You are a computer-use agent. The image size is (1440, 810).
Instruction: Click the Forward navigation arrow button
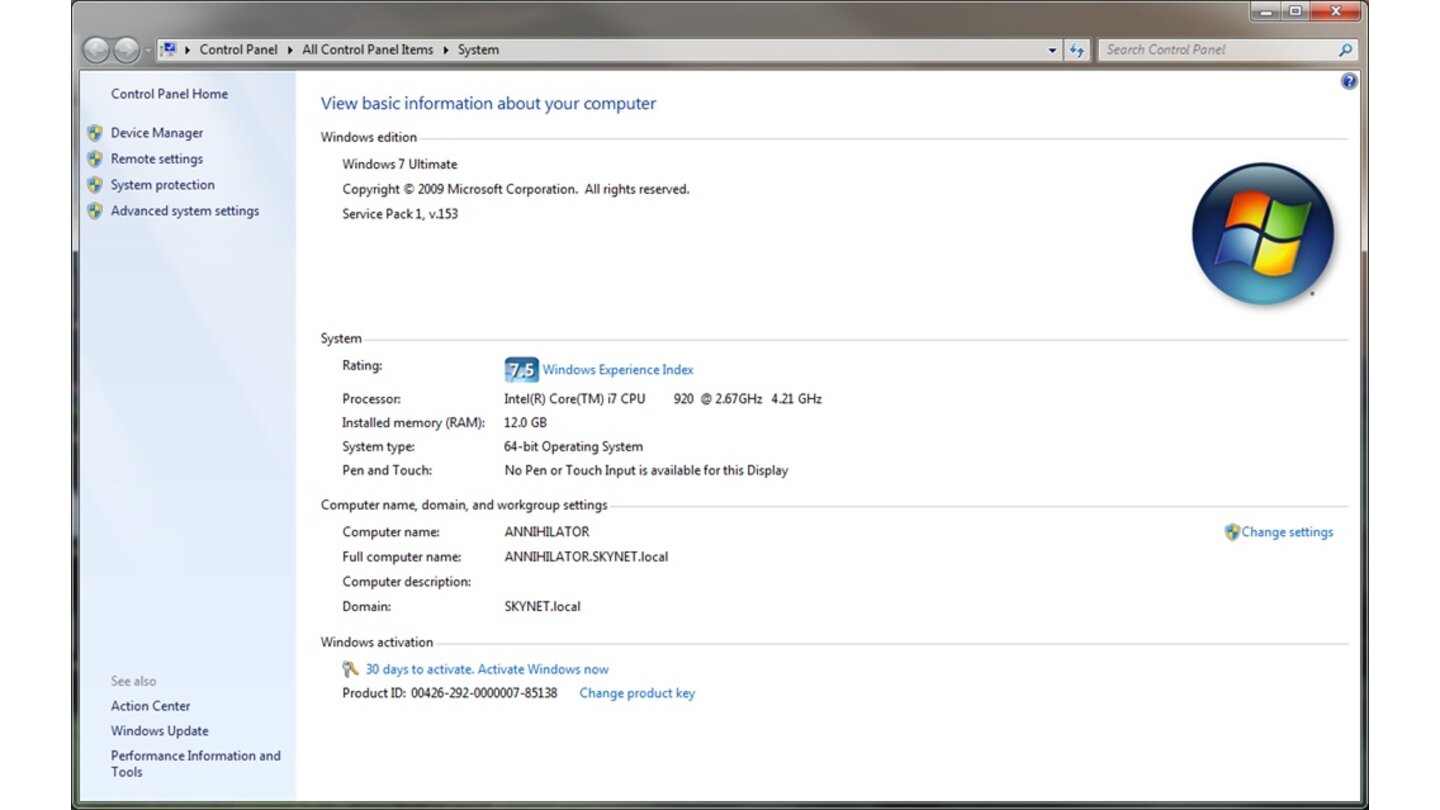[x=127, y=50]
